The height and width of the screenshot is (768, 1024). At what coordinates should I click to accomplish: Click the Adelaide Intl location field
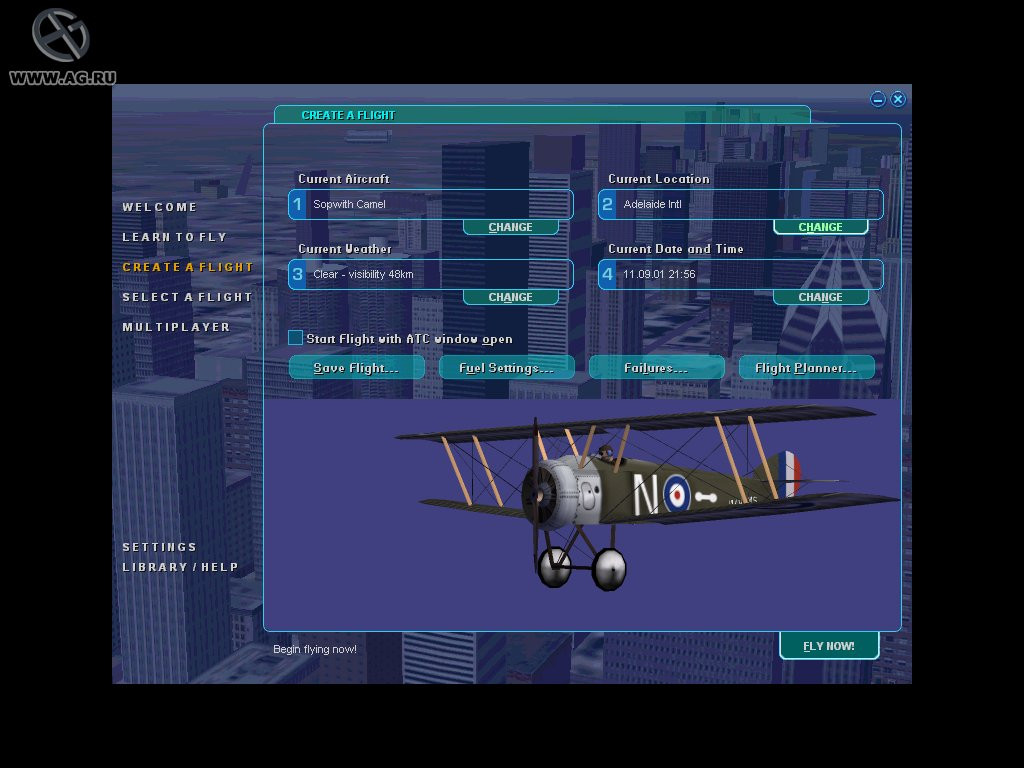(741, 204)
